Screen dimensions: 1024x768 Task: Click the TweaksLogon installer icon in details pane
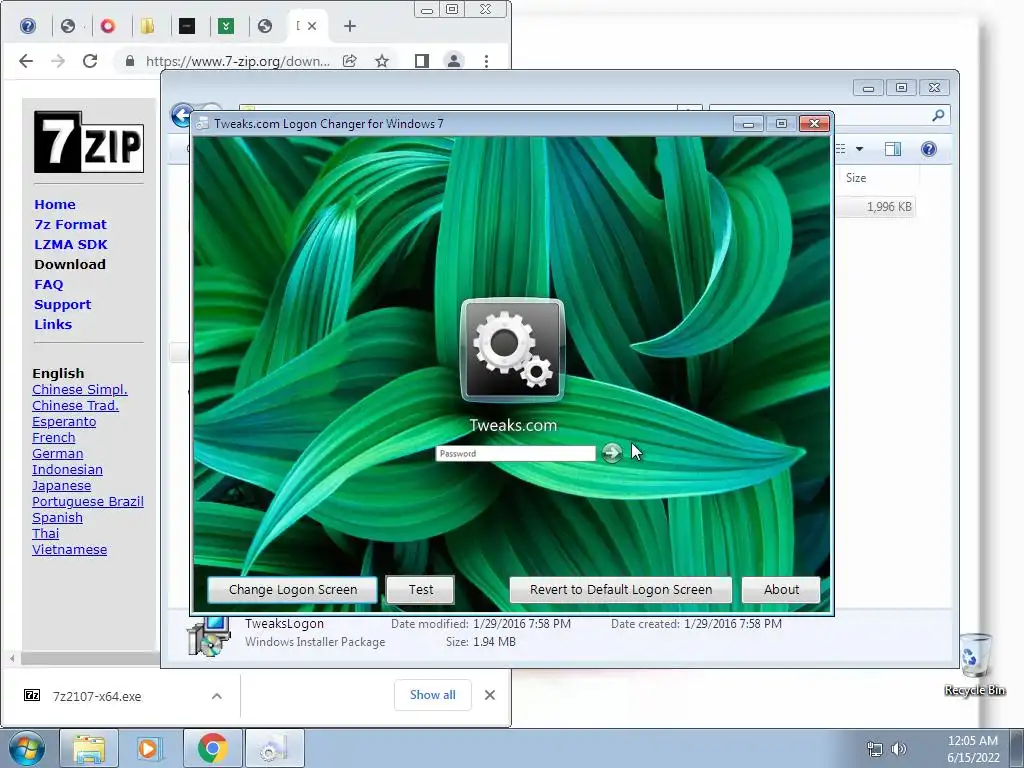208,636
